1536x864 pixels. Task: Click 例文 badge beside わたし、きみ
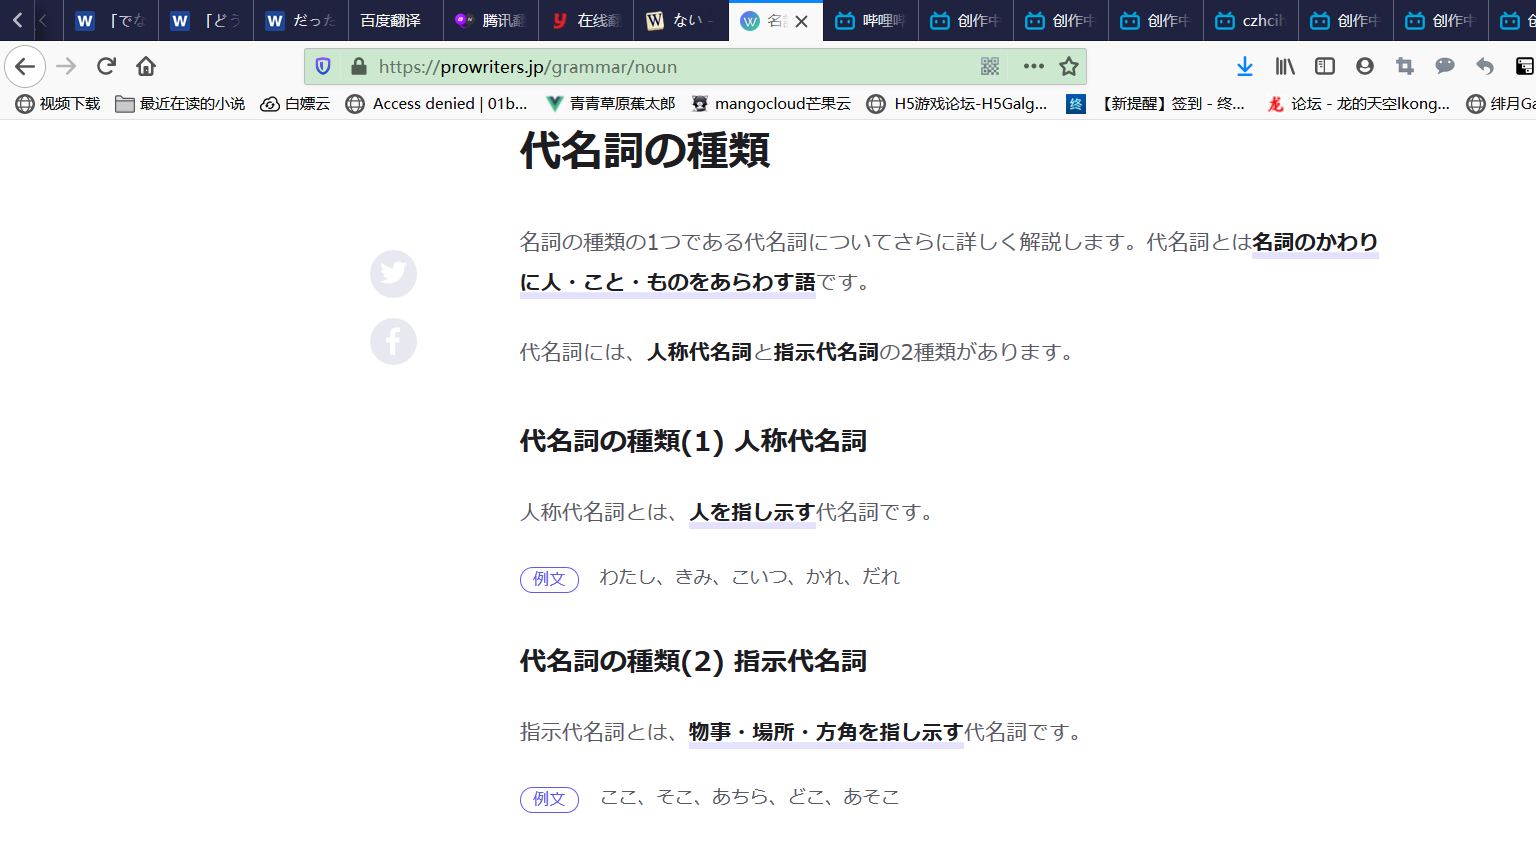549,579
